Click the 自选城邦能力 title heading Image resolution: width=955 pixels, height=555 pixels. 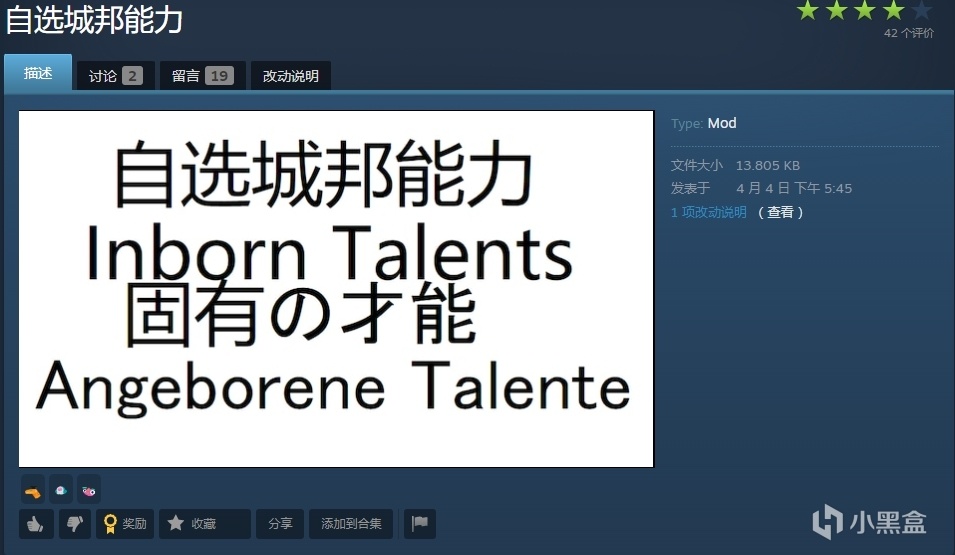pyautogui.click(x=94, y=20)
